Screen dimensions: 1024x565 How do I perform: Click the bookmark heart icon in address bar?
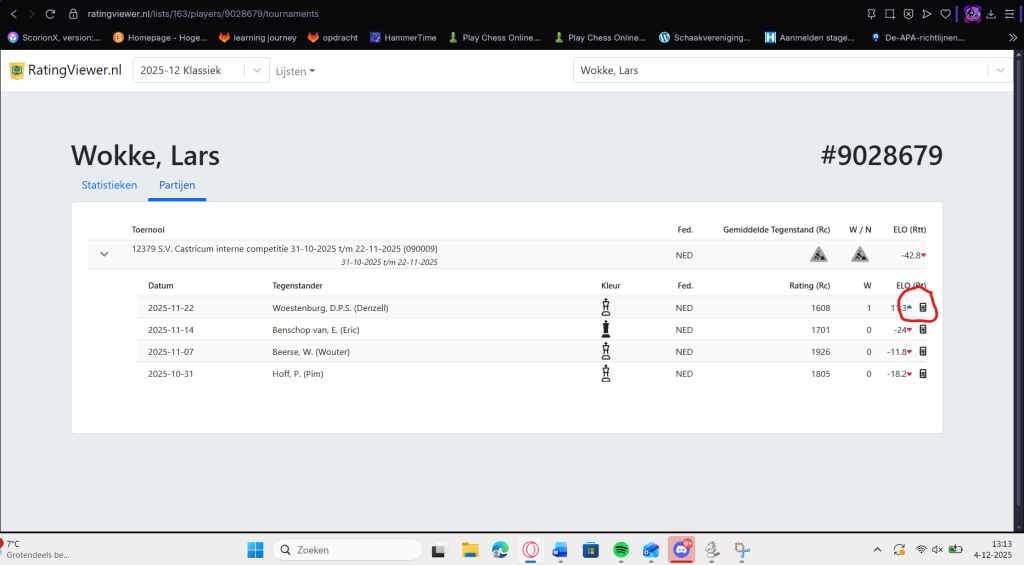click(x=945, y=14)
